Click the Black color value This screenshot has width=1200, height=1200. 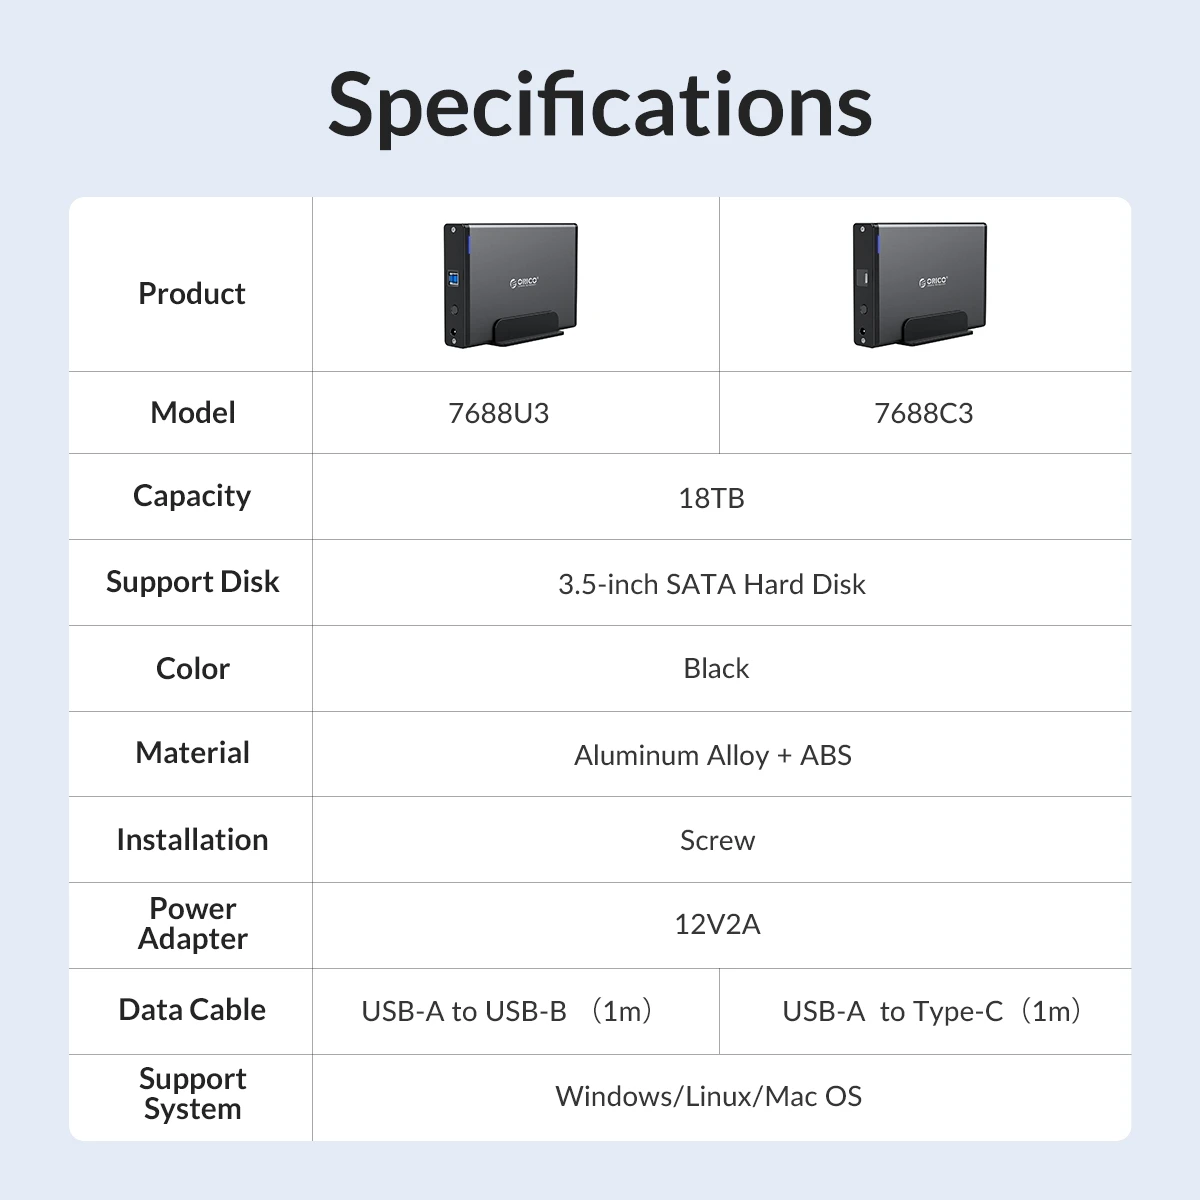click(x=716, y=668)
